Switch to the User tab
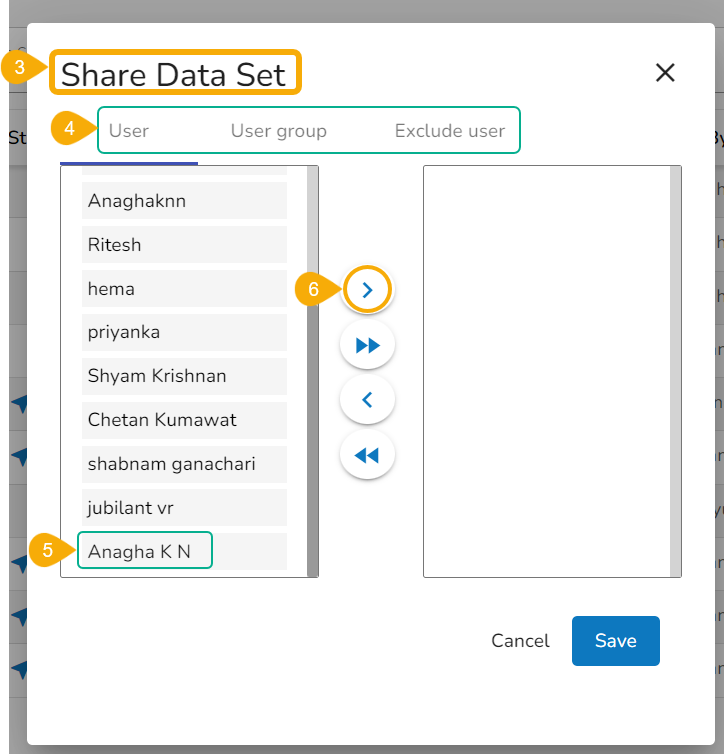Viewport: 724px width, 754px height. tap(129, 131)
